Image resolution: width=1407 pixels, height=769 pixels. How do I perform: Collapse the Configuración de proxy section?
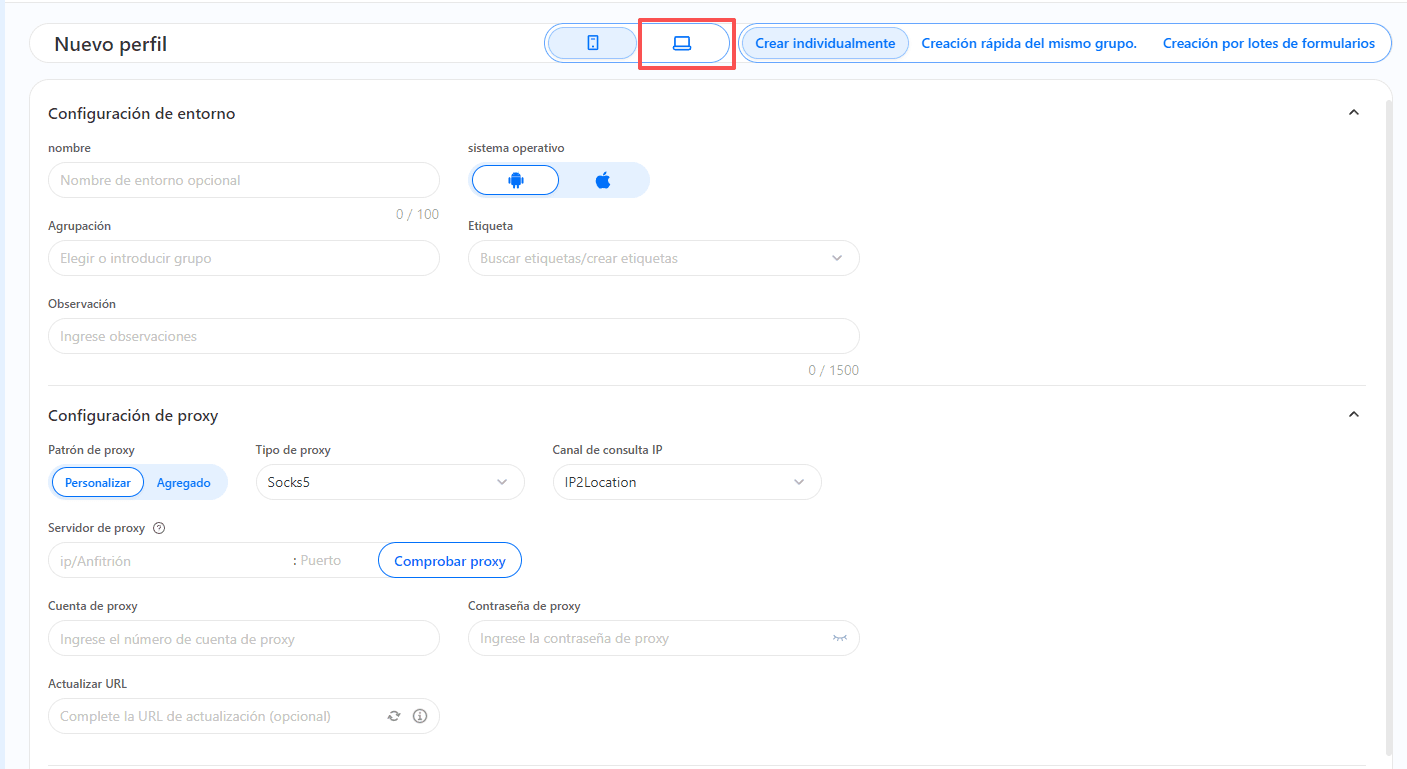(x=1353, y=415)
